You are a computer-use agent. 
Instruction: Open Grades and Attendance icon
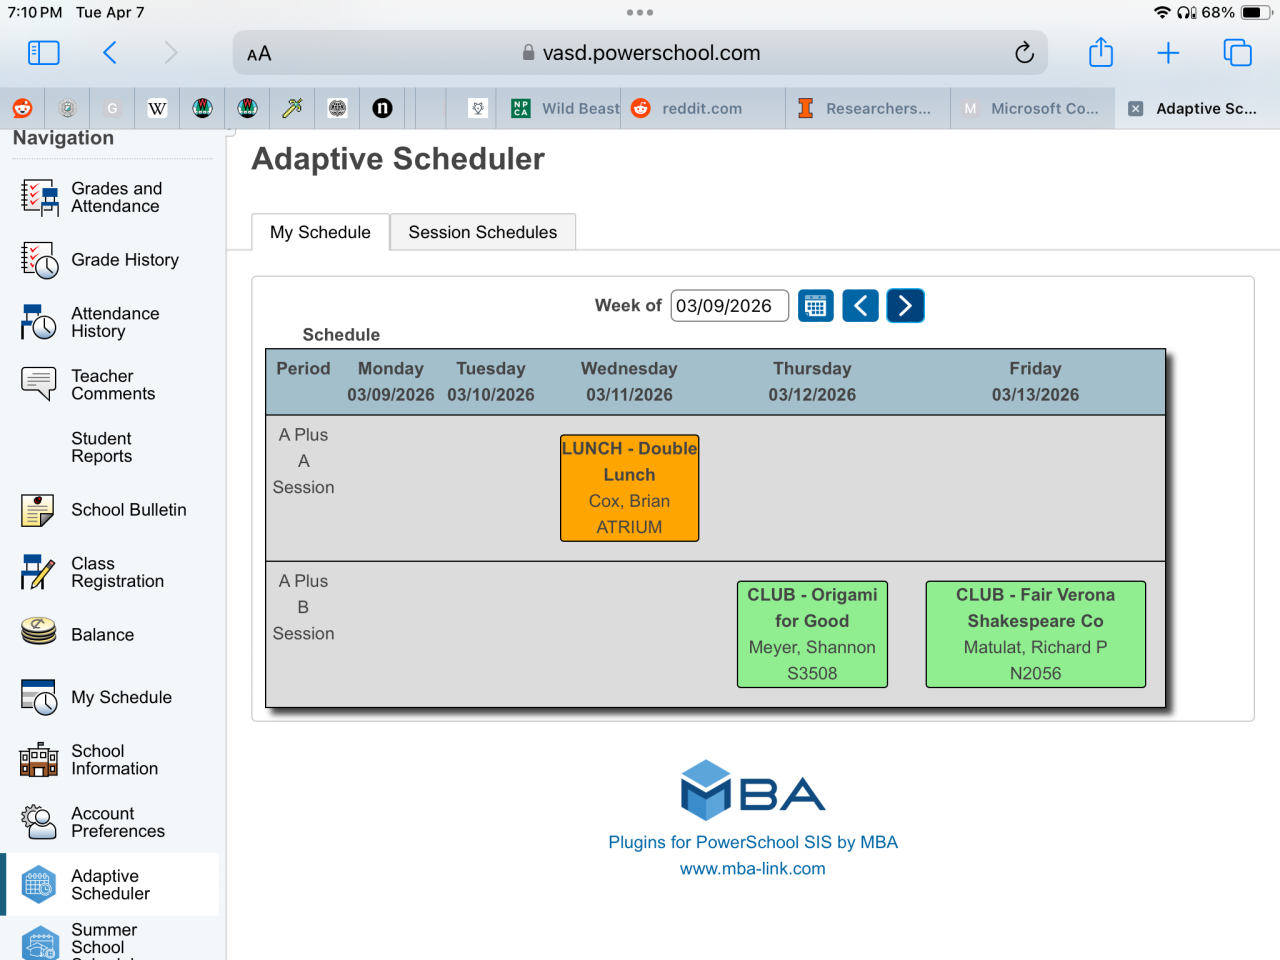[x=39, y=197]
